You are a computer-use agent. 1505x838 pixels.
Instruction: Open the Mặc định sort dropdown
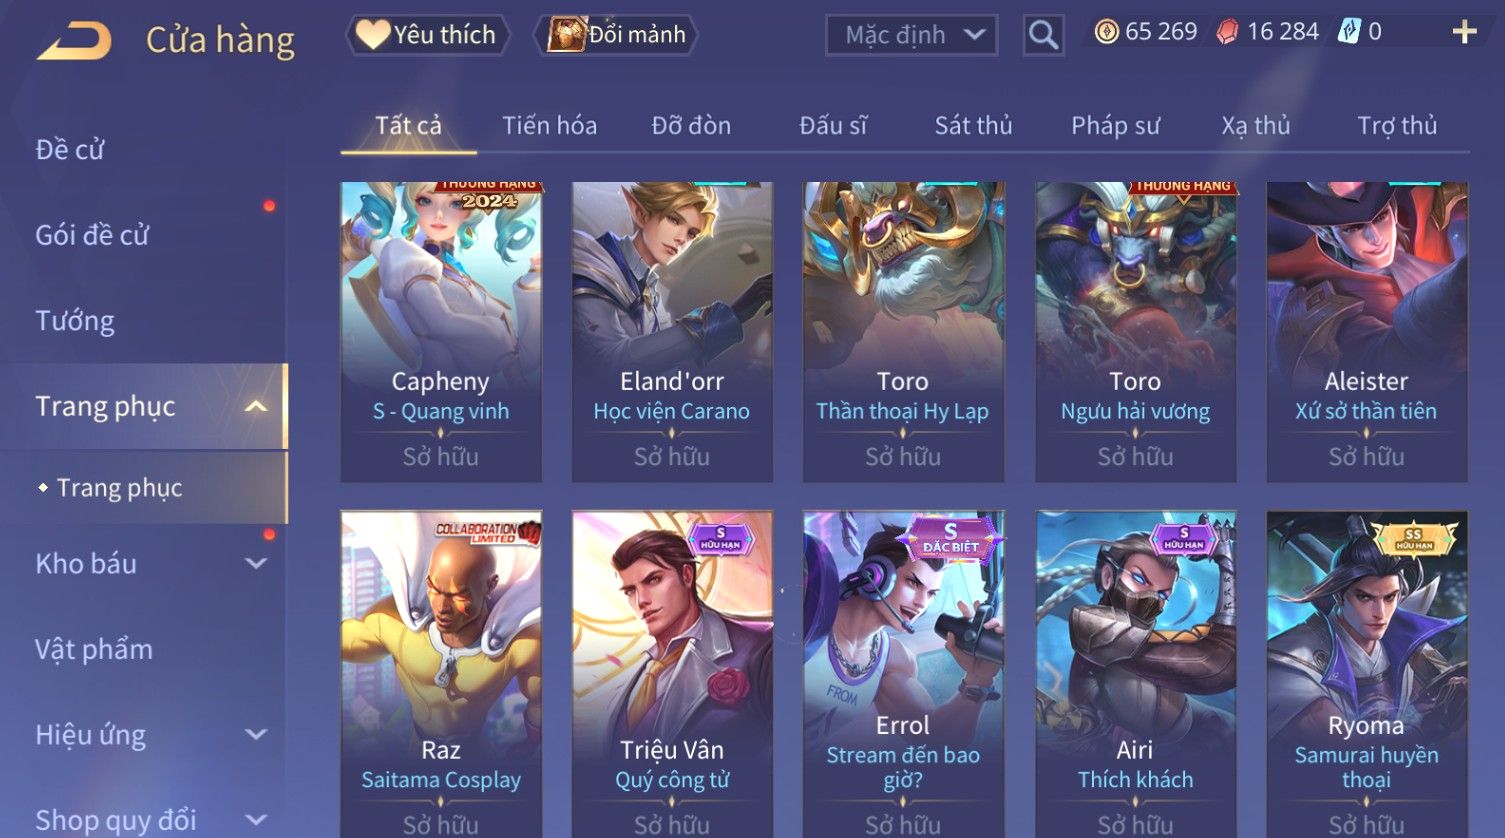click(x=911, y=35)
